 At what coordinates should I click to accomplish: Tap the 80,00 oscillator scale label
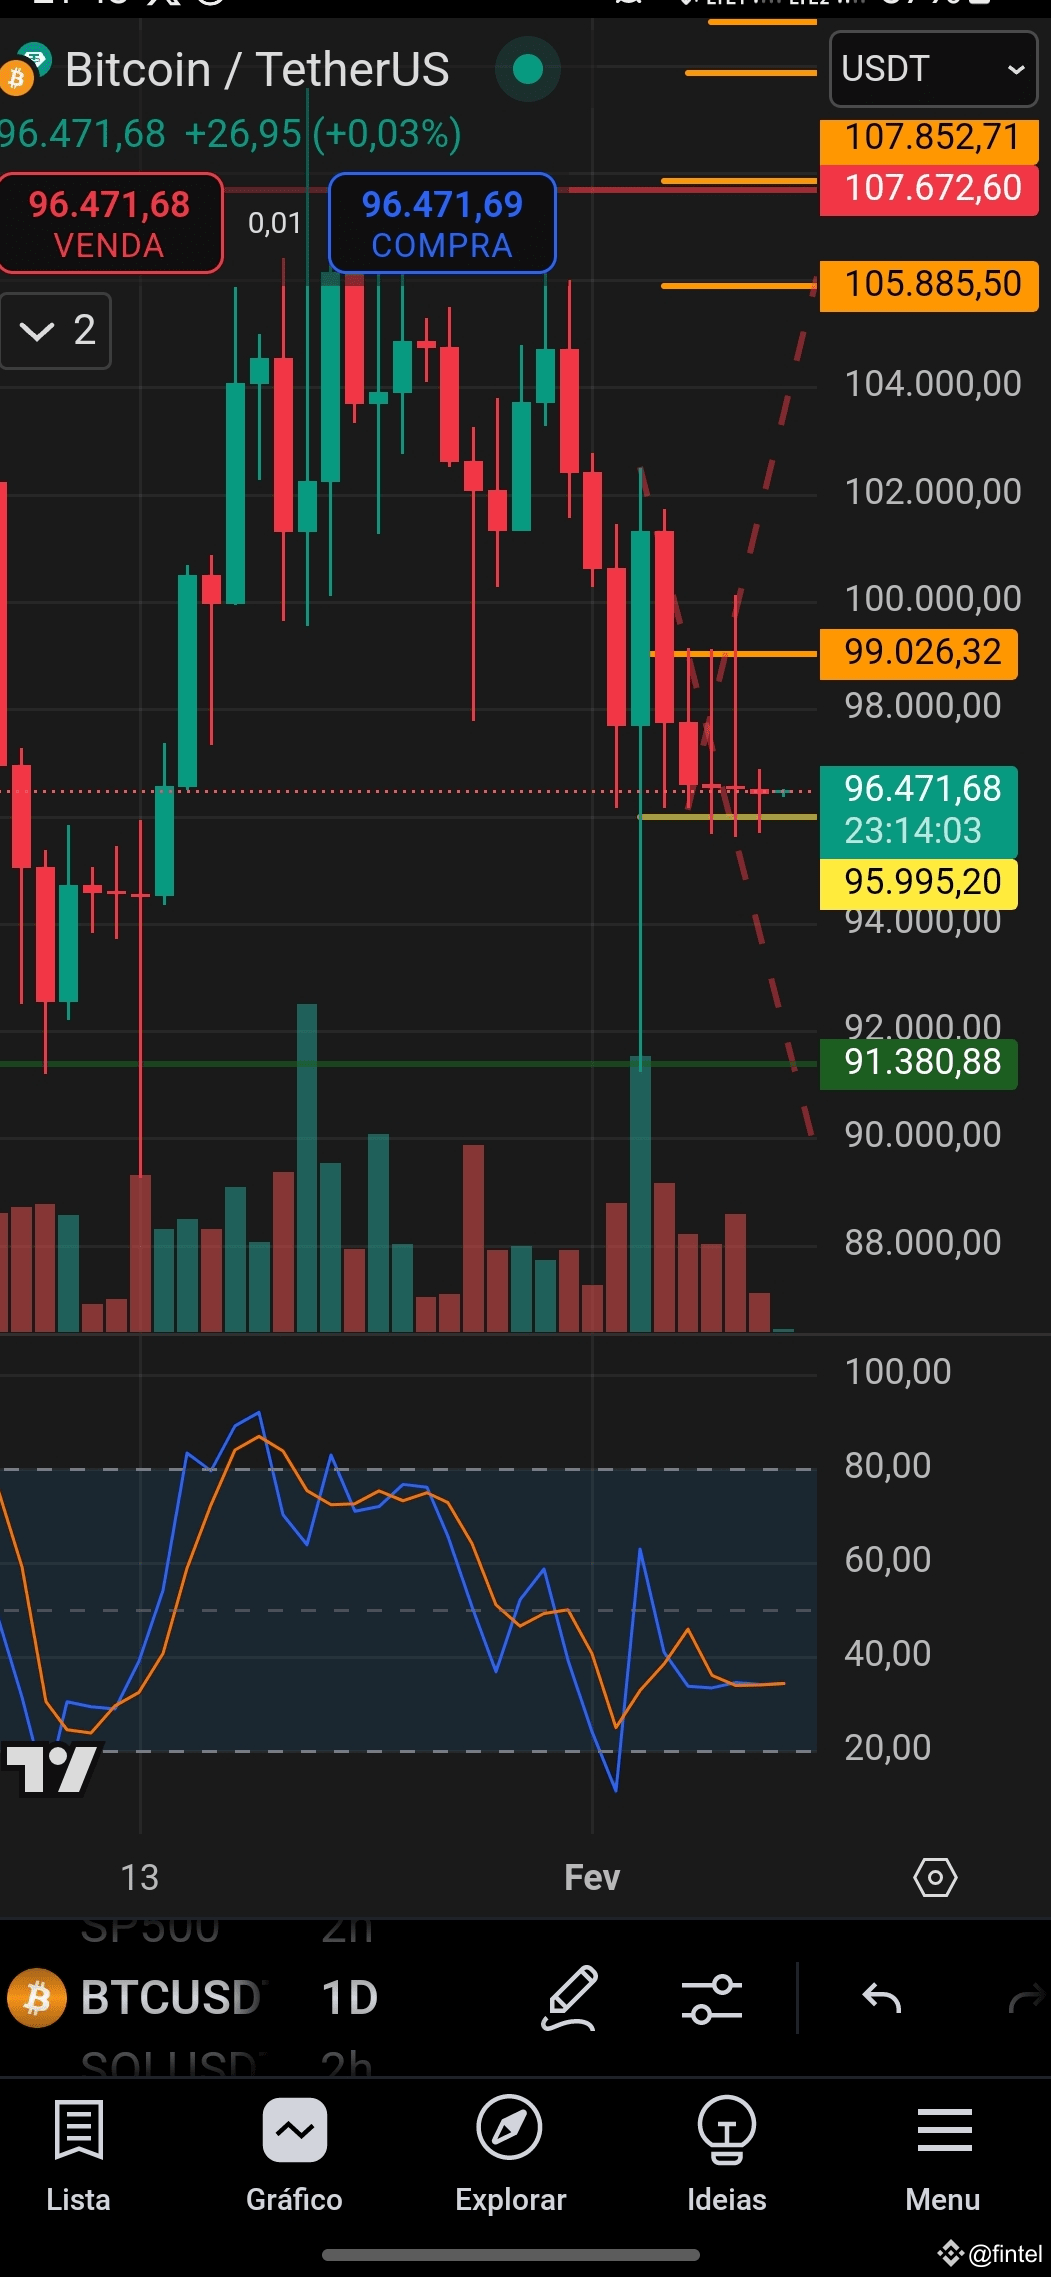point(887,1466)
